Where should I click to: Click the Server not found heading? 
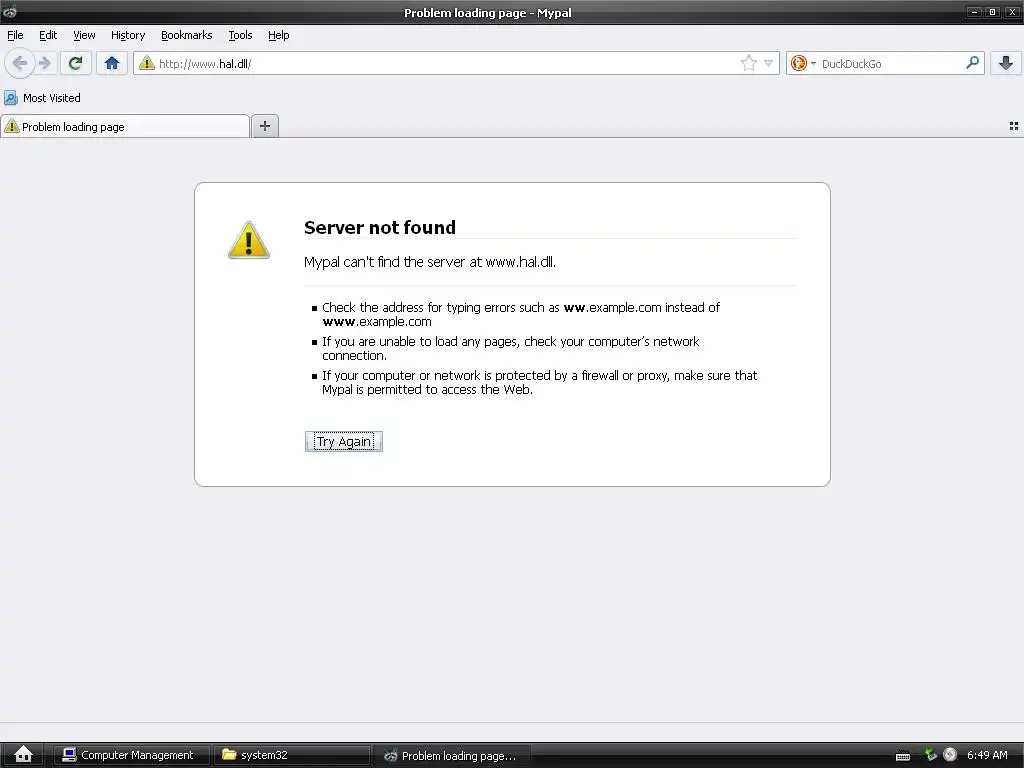click(380, 227)
